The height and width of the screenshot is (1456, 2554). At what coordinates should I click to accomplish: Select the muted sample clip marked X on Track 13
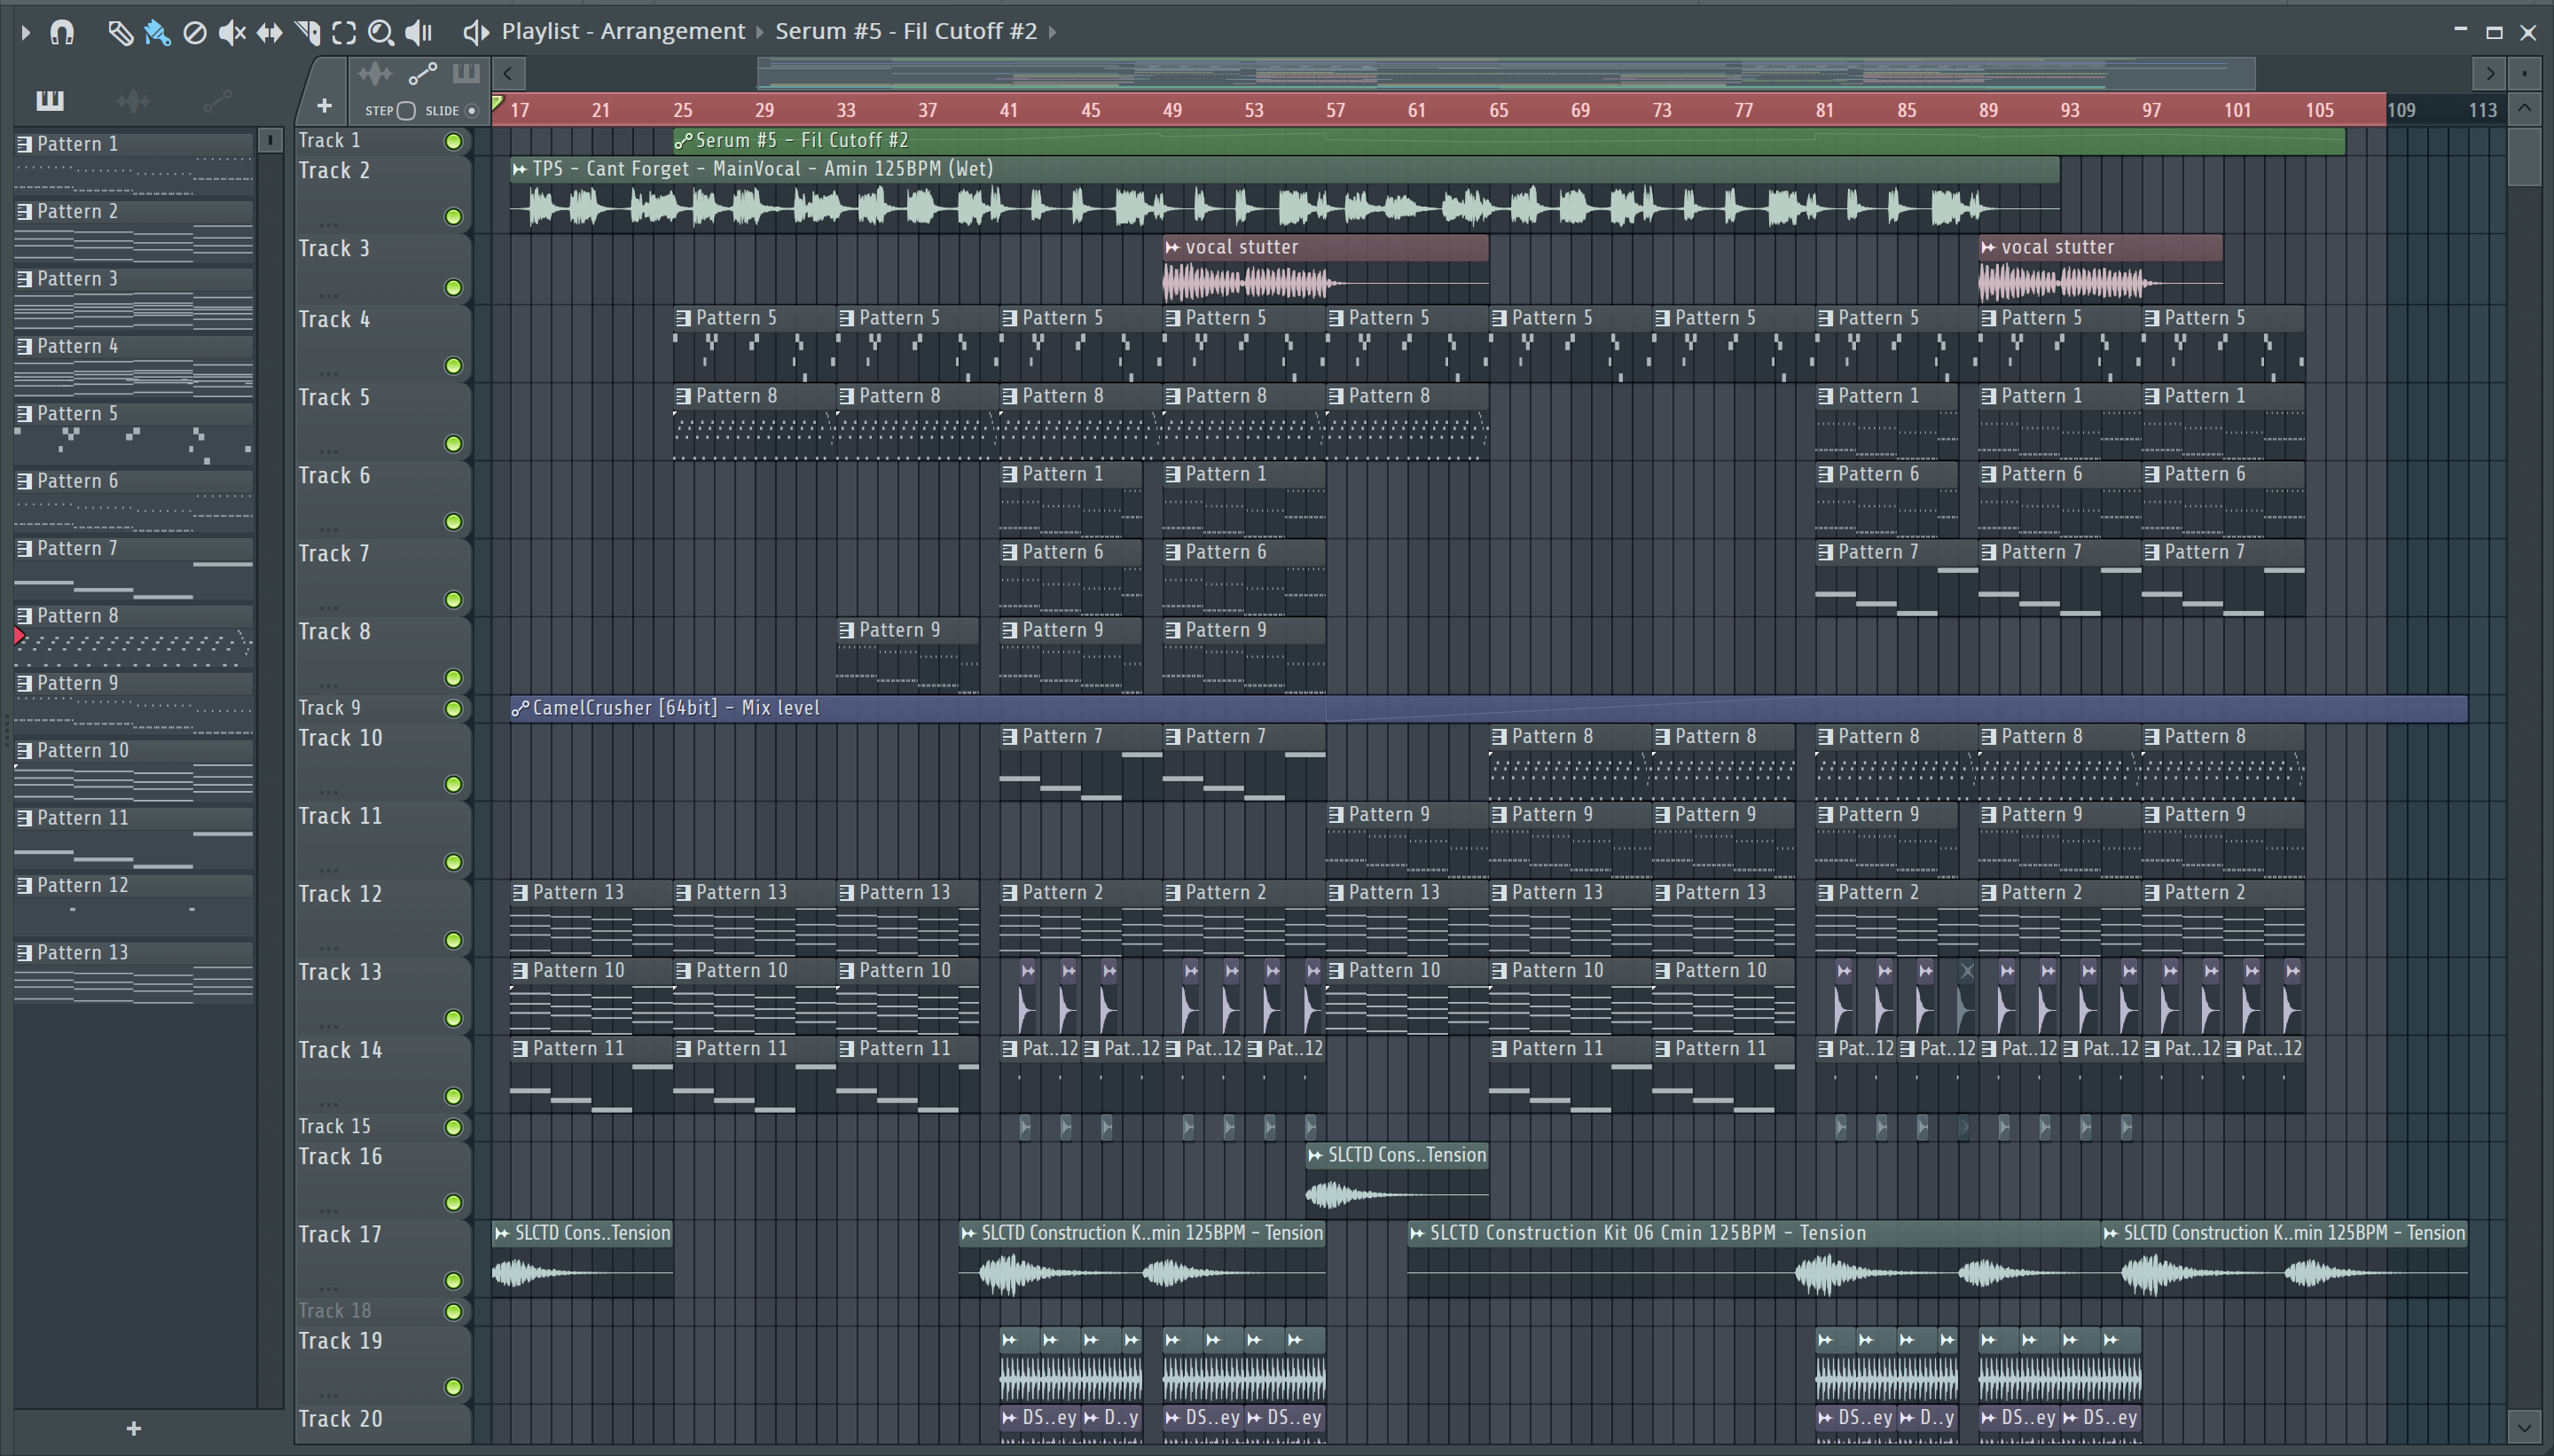pos(1966,996)
